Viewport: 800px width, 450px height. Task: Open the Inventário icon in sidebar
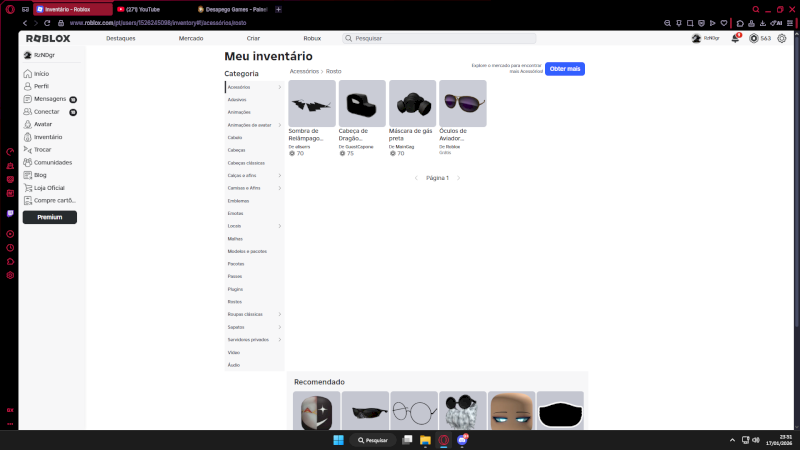click(28, 137)
